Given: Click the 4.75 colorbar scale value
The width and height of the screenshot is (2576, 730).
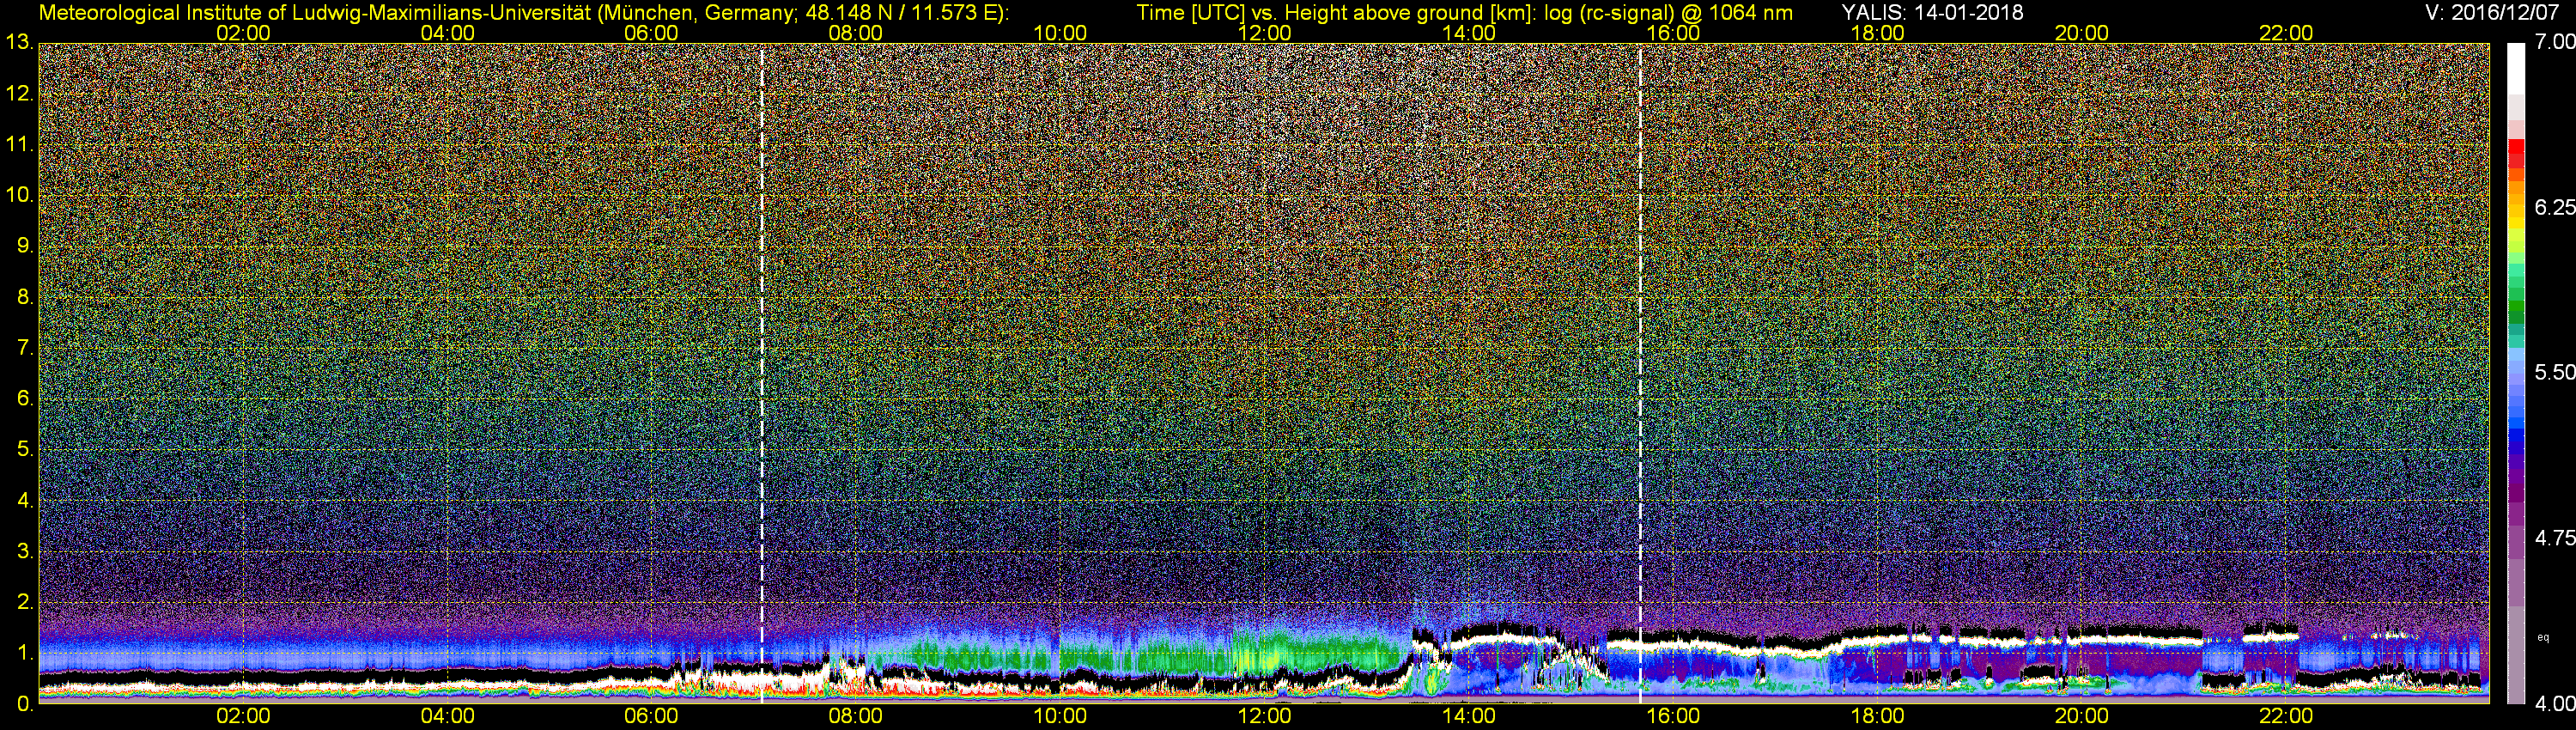Looking at the screenshot, I should point(2554,538).
